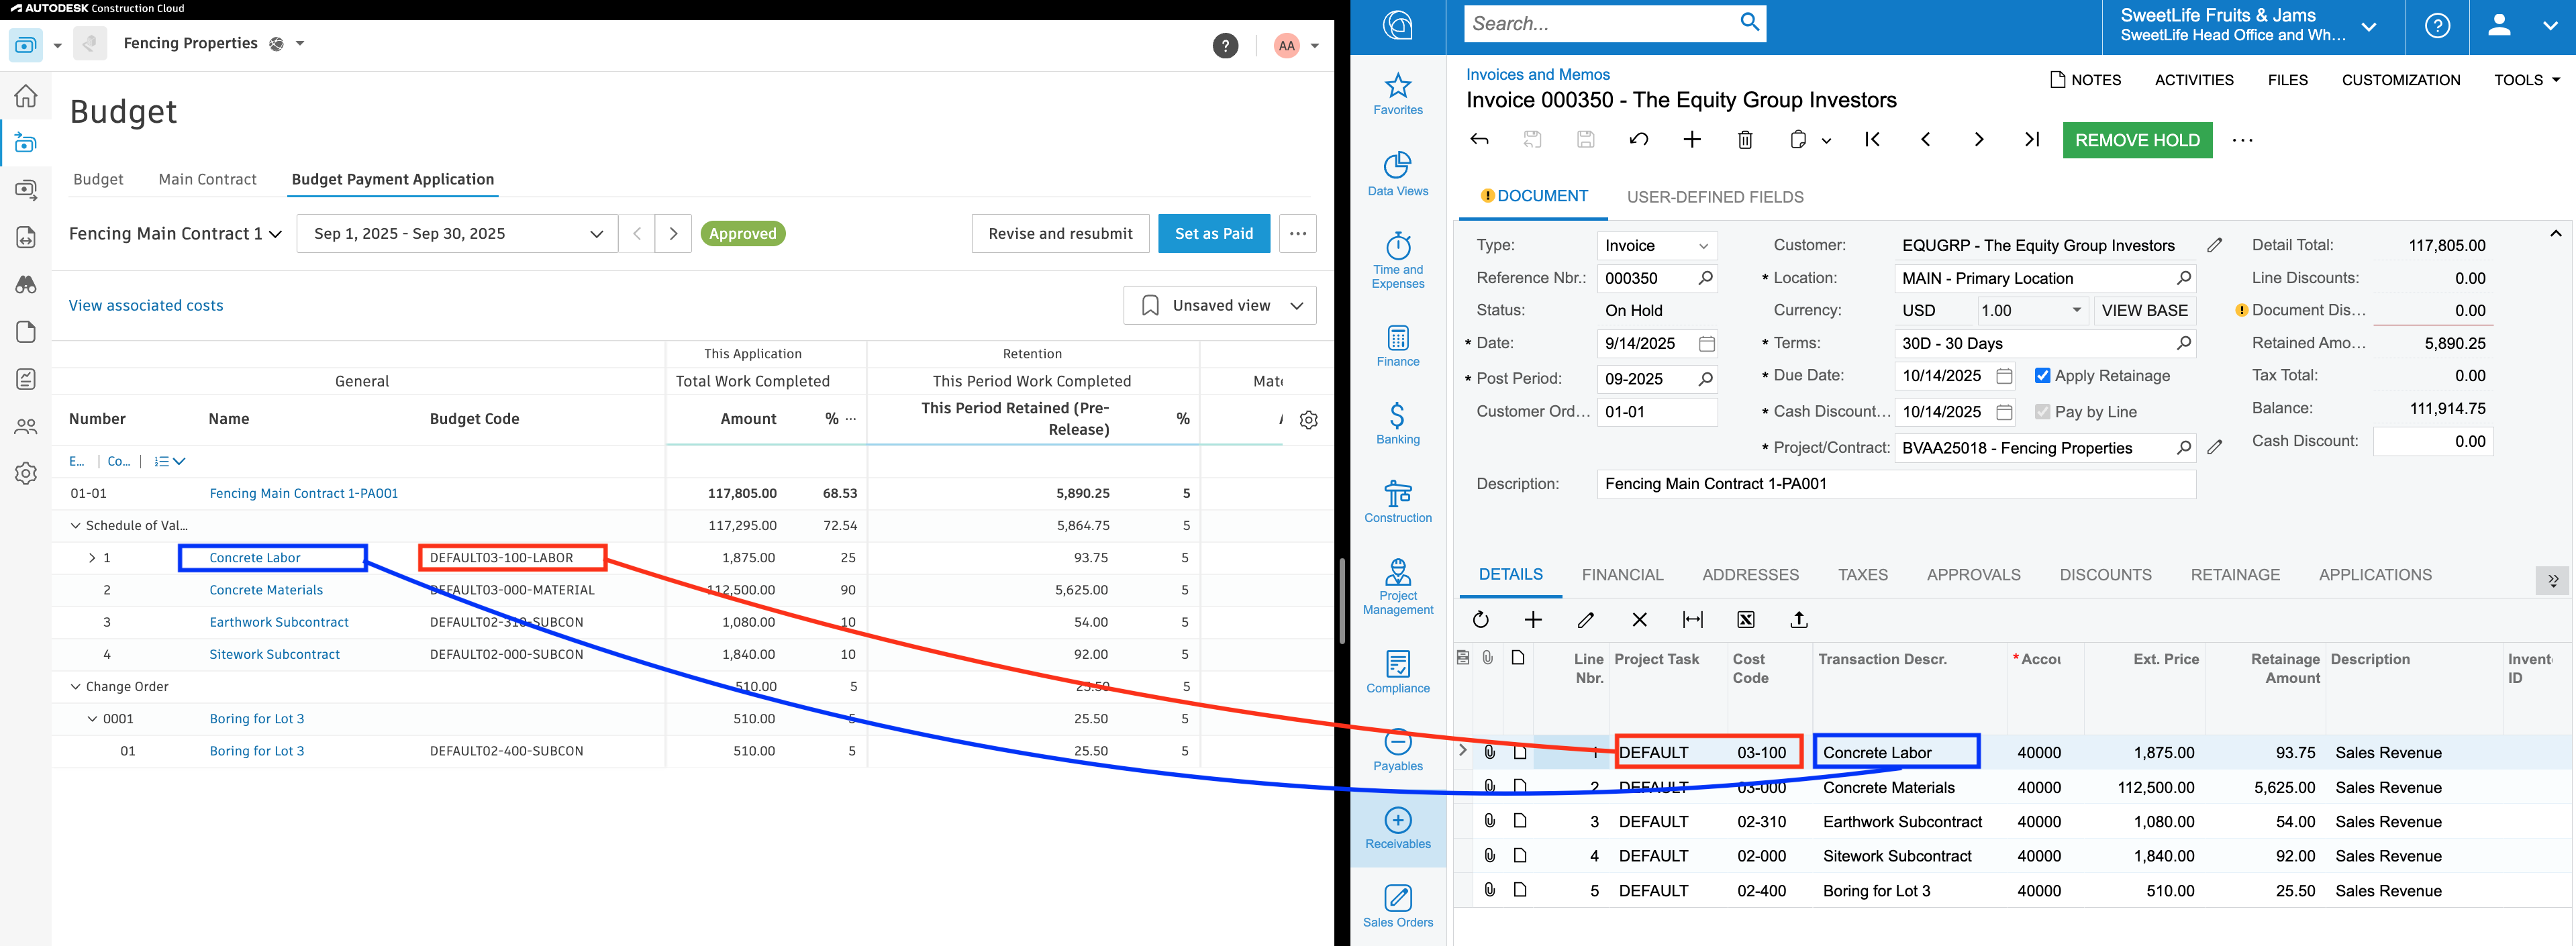Collapse the Schedule of Values group
Viewport: 2576px width, 946px height.
click(x=75, y=525)
